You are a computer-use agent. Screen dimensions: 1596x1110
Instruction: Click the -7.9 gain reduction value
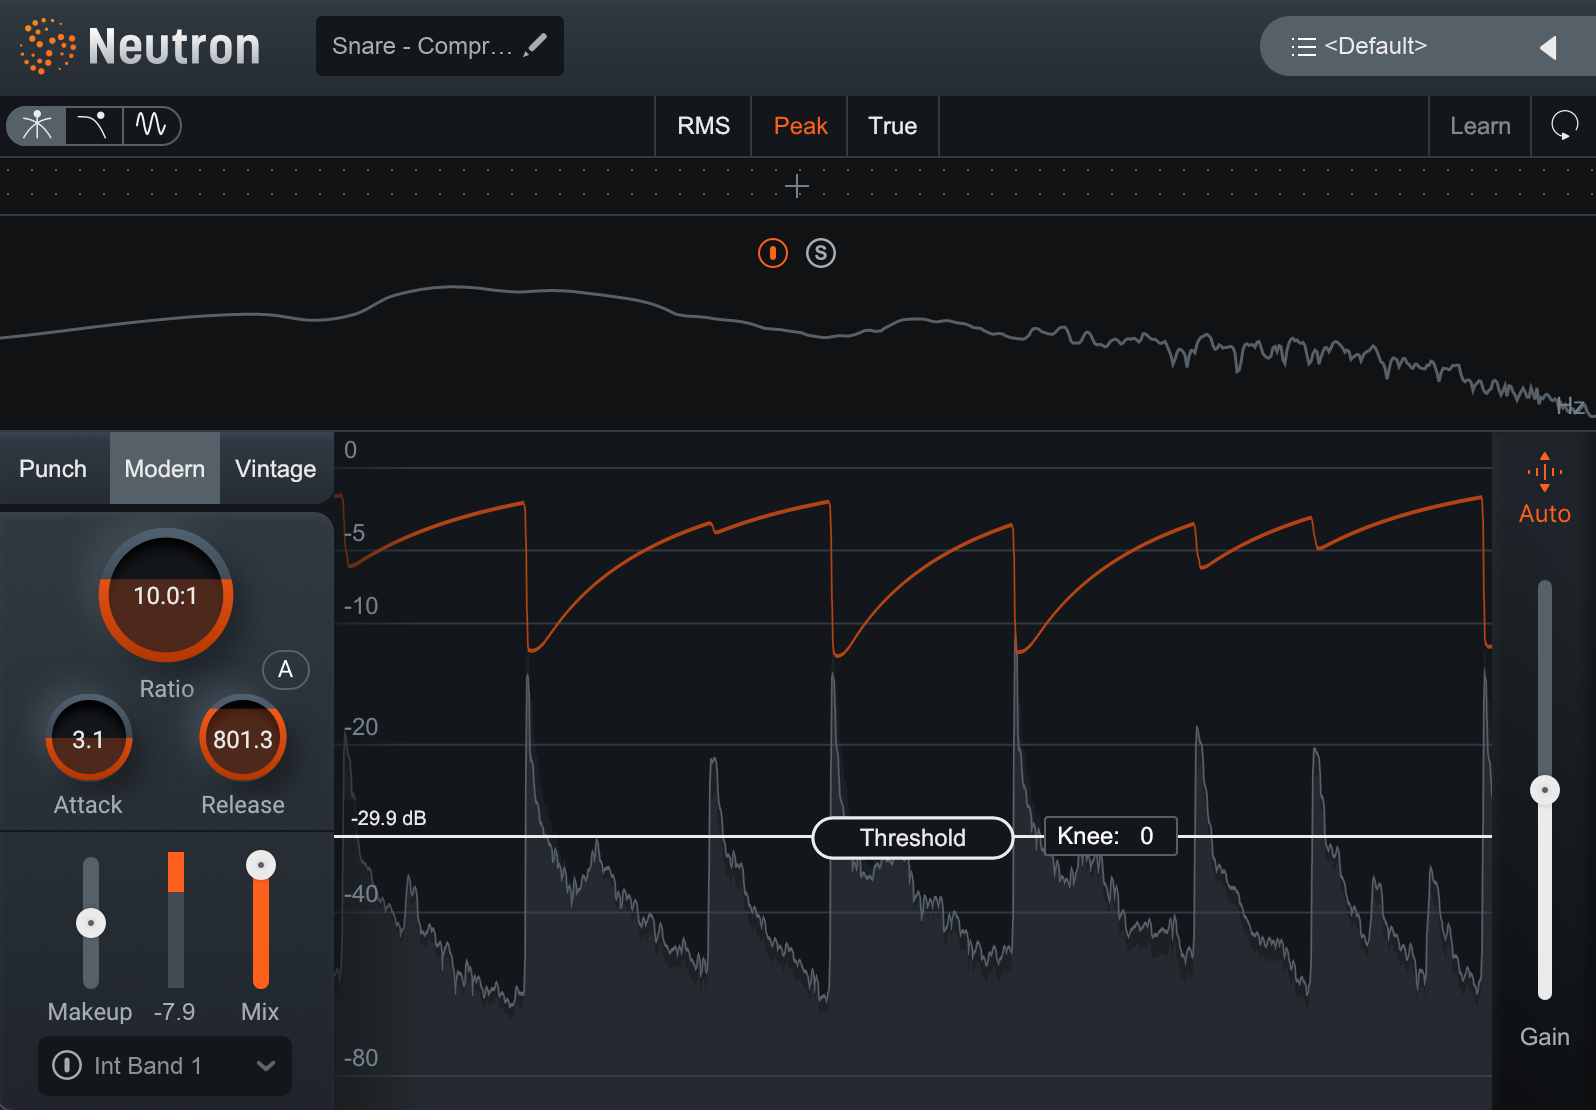pos(175,1012)
